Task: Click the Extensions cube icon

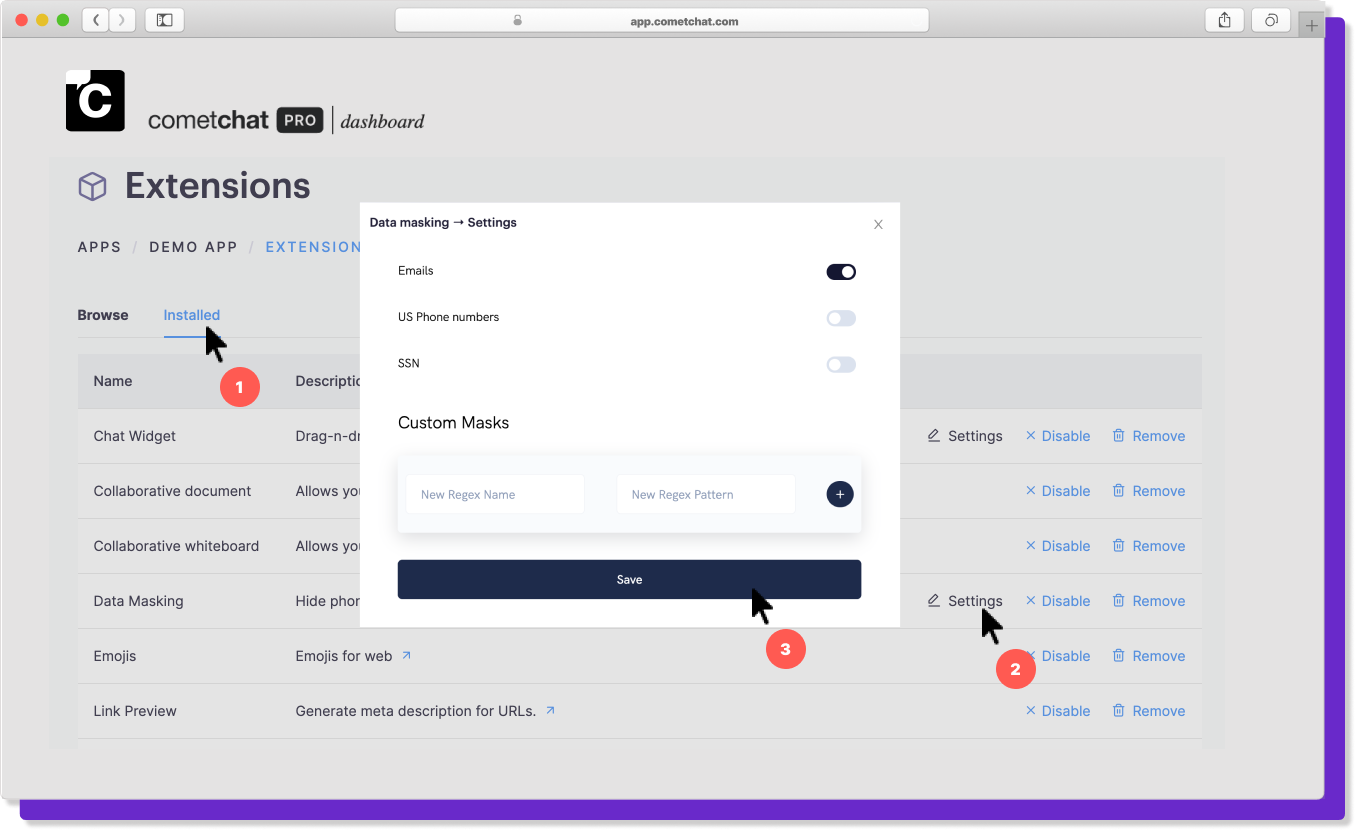Action: coord(92,186)
